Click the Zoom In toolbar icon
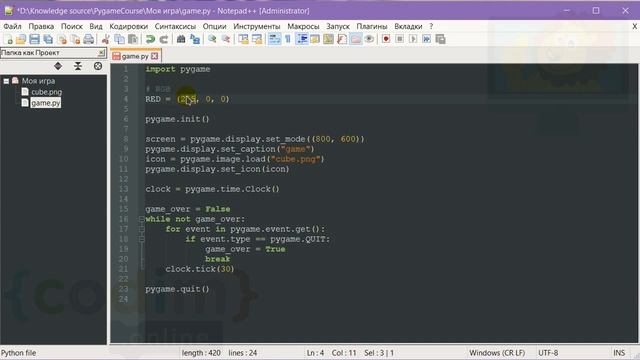Image resolution: width=640 pixels, height=360 pixels. 212,39
